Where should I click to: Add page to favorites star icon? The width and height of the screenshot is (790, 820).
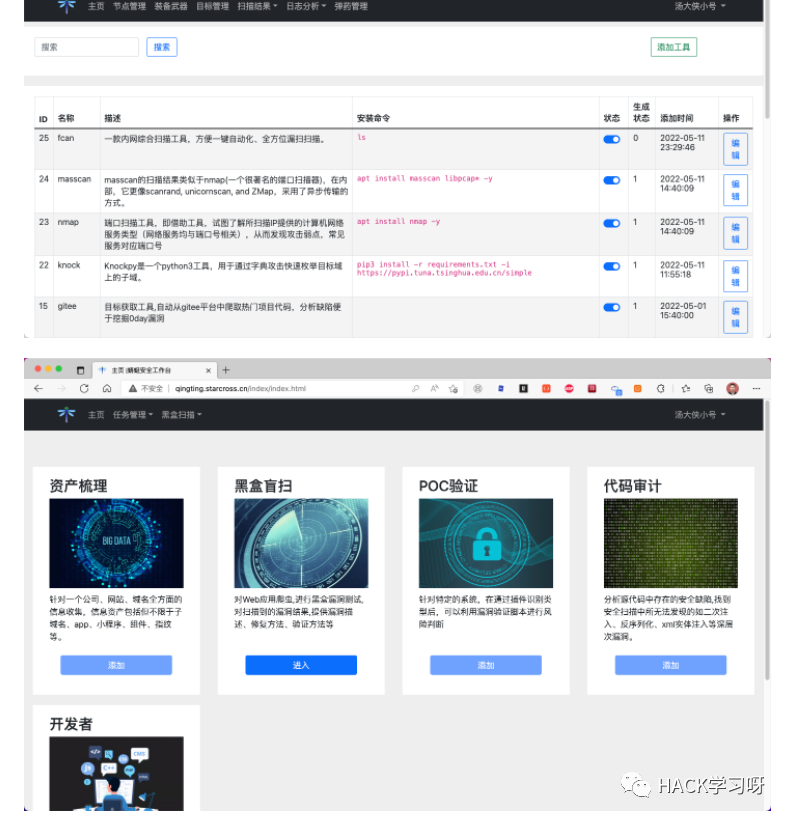coord(453,389)
